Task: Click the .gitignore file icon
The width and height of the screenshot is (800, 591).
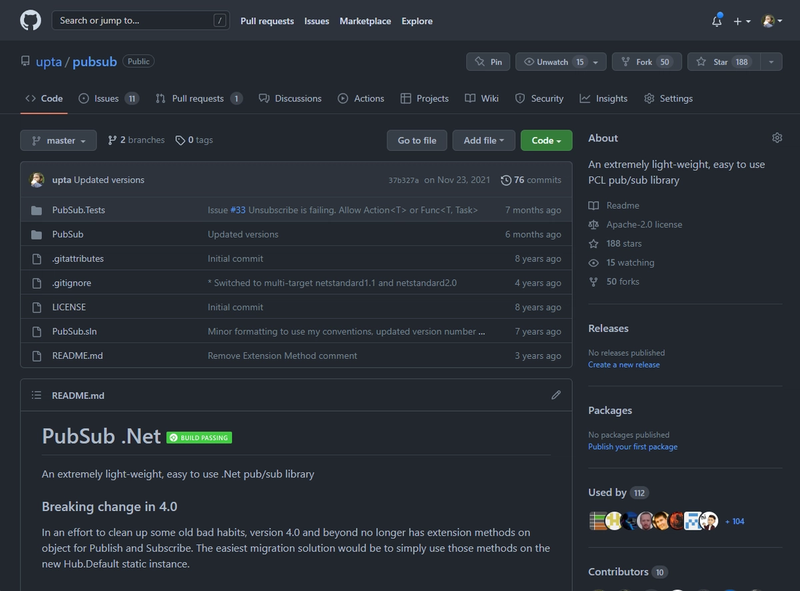Action: [x=37, y=283]
